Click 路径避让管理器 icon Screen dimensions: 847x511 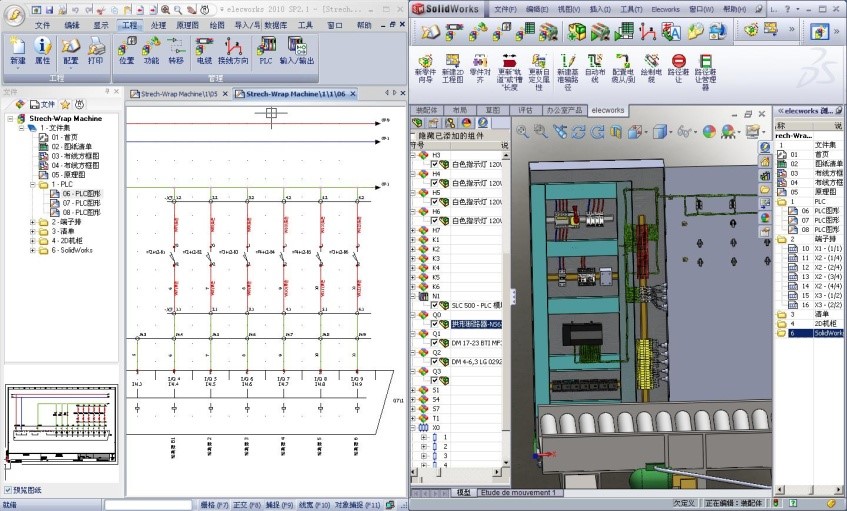[705, 71]
